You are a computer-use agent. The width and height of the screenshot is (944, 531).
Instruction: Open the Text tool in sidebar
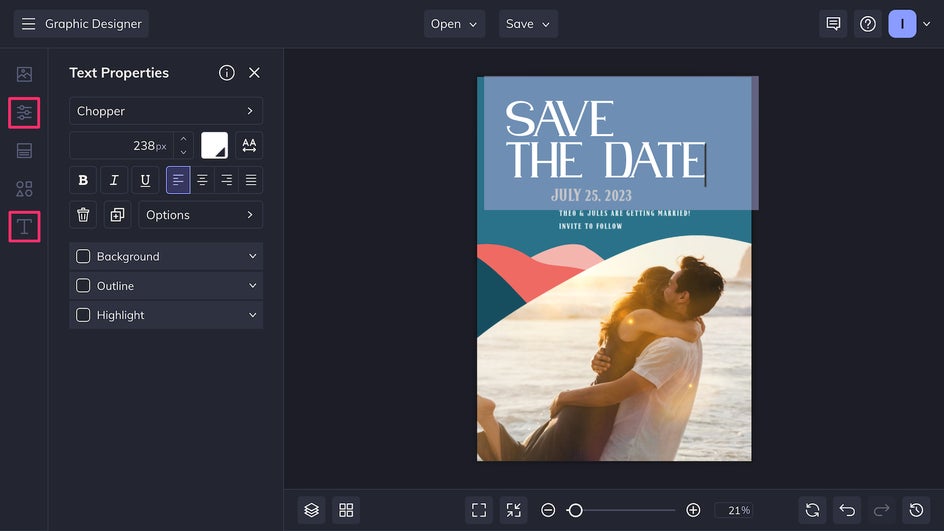[24, 227]
